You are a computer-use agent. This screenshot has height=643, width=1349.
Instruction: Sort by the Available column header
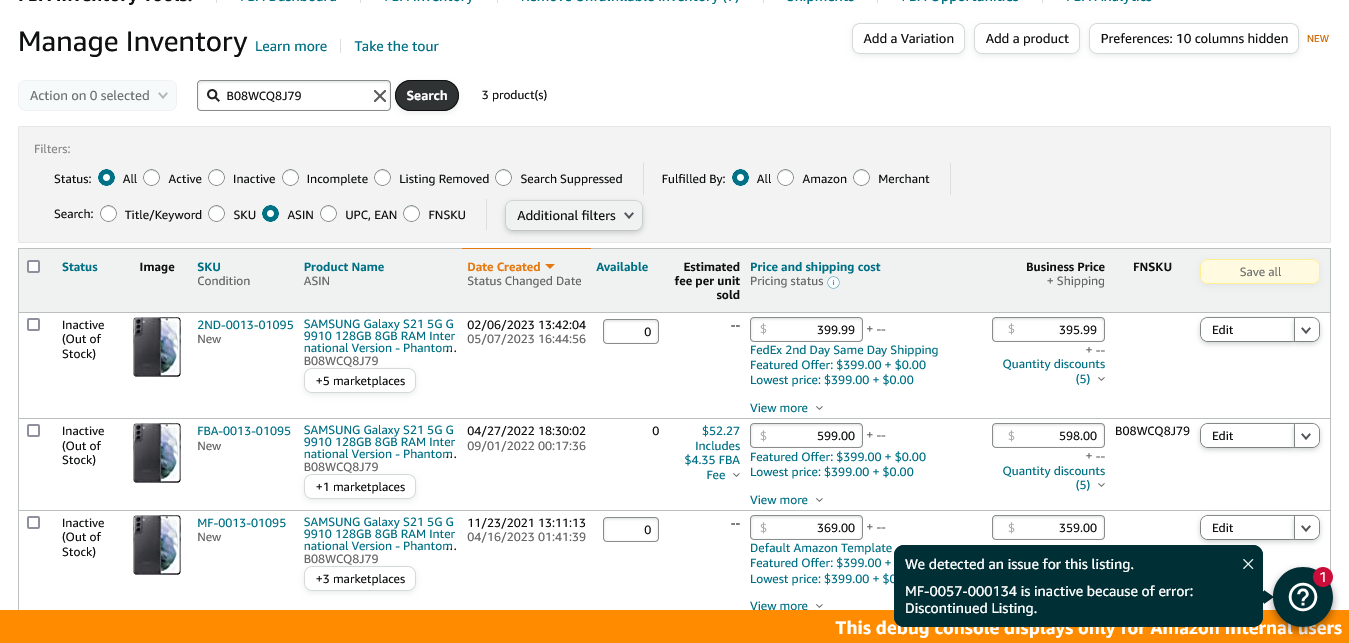tap(622, 267)
